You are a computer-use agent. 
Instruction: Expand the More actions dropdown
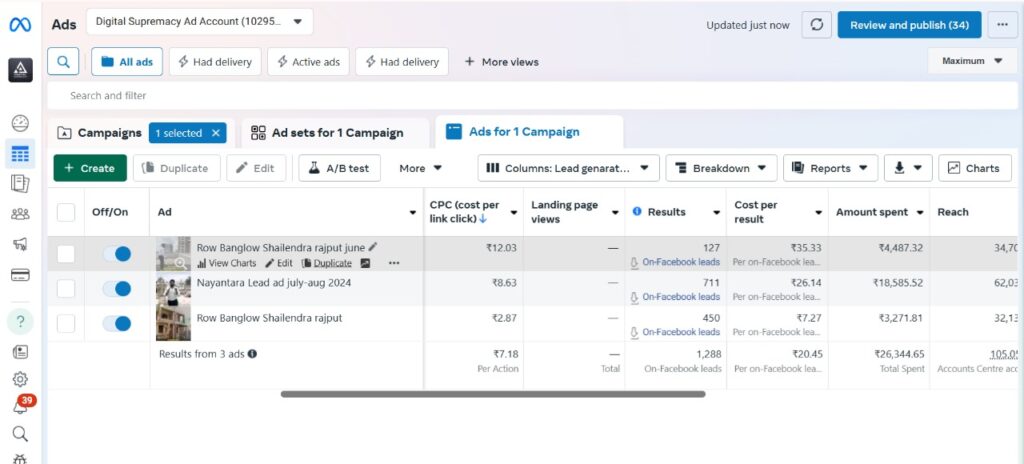[x=421, y=168]
